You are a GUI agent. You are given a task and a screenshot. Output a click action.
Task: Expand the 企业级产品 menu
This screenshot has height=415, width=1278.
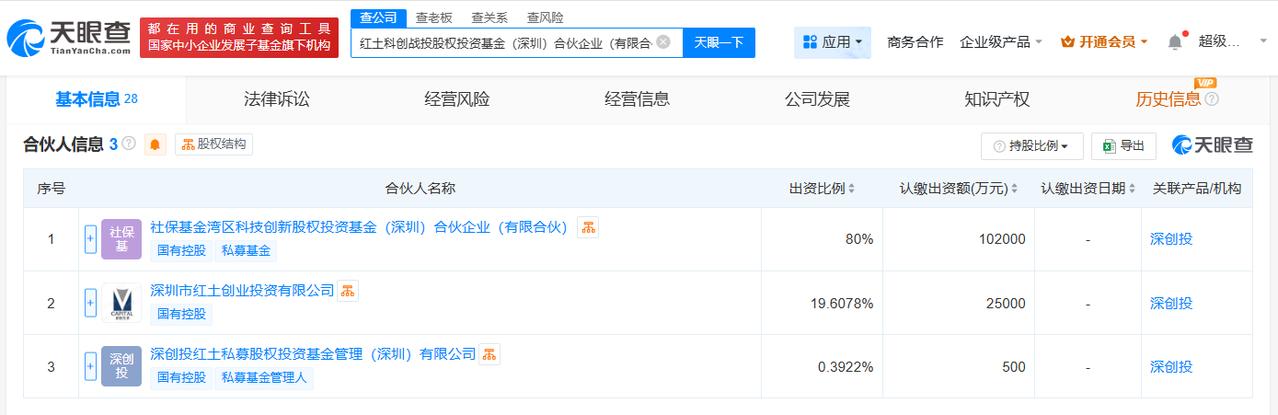click(1001, 42)
